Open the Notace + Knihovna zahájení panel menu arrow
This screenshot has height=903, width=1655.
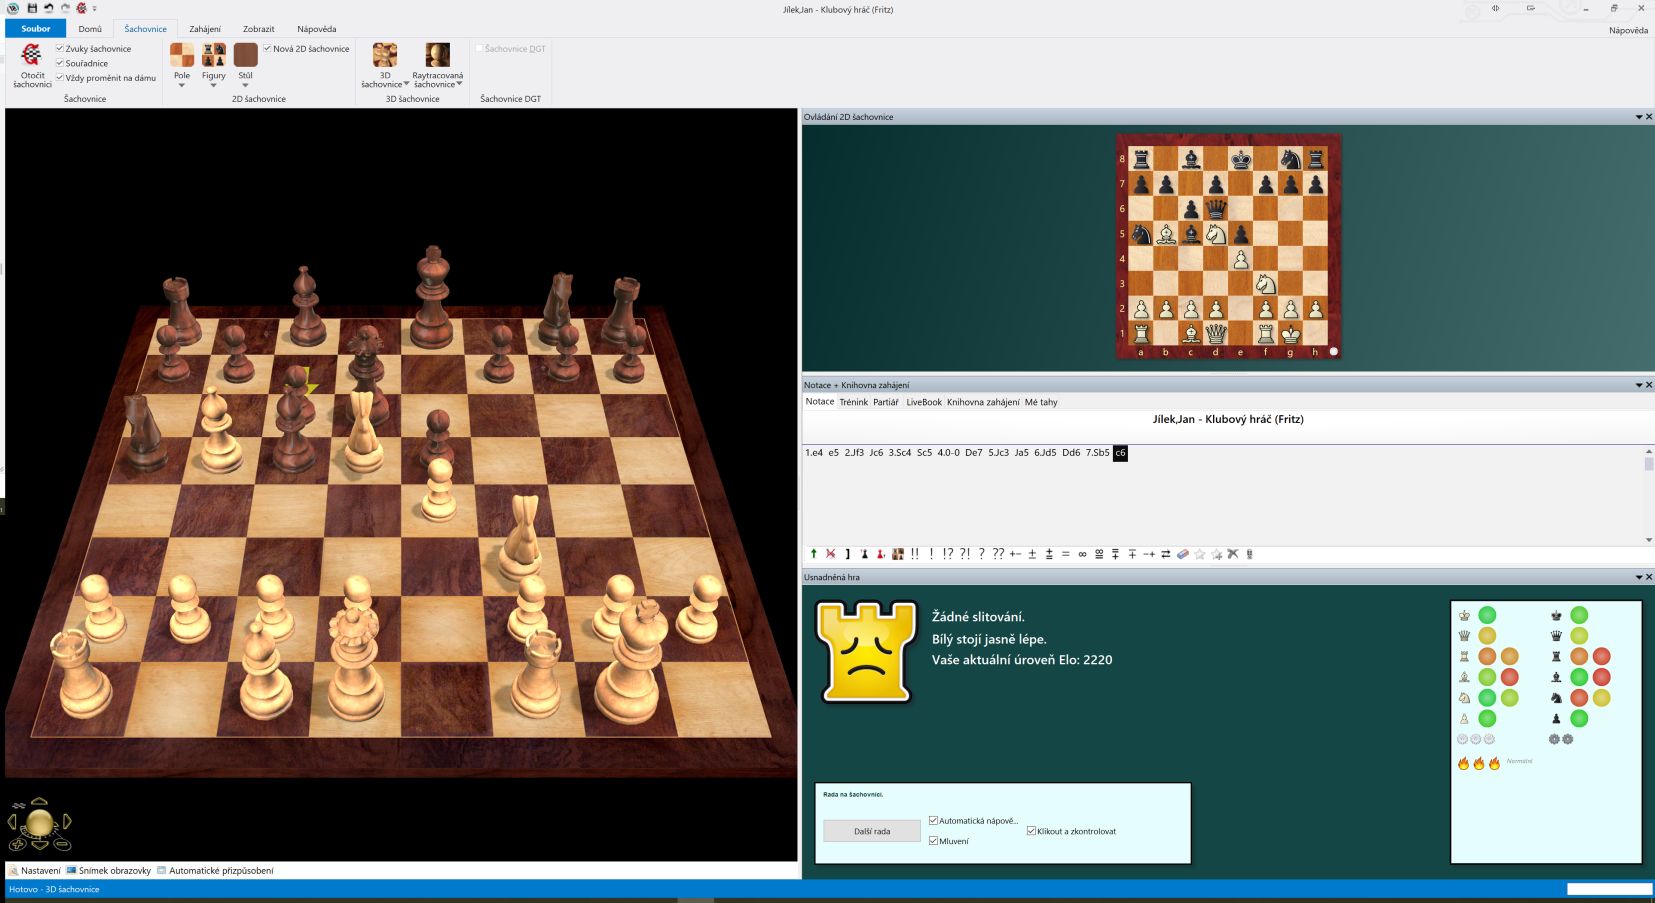click(x=1638, y=385)
